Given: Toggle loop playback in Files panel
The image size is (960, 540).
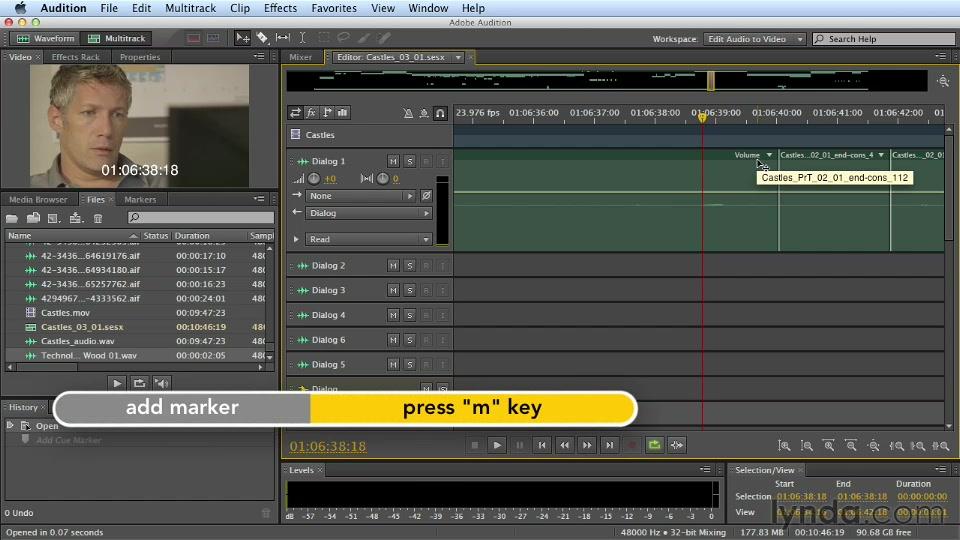Looking at the screenshot, I should point(139,383).
